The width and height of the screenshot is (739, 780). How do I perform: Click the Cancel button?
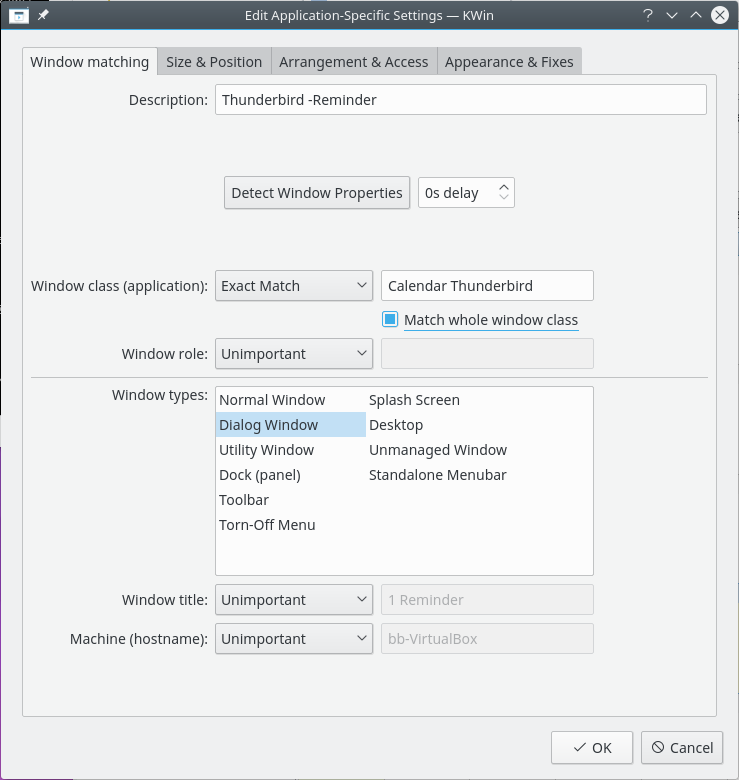point(682,747)
